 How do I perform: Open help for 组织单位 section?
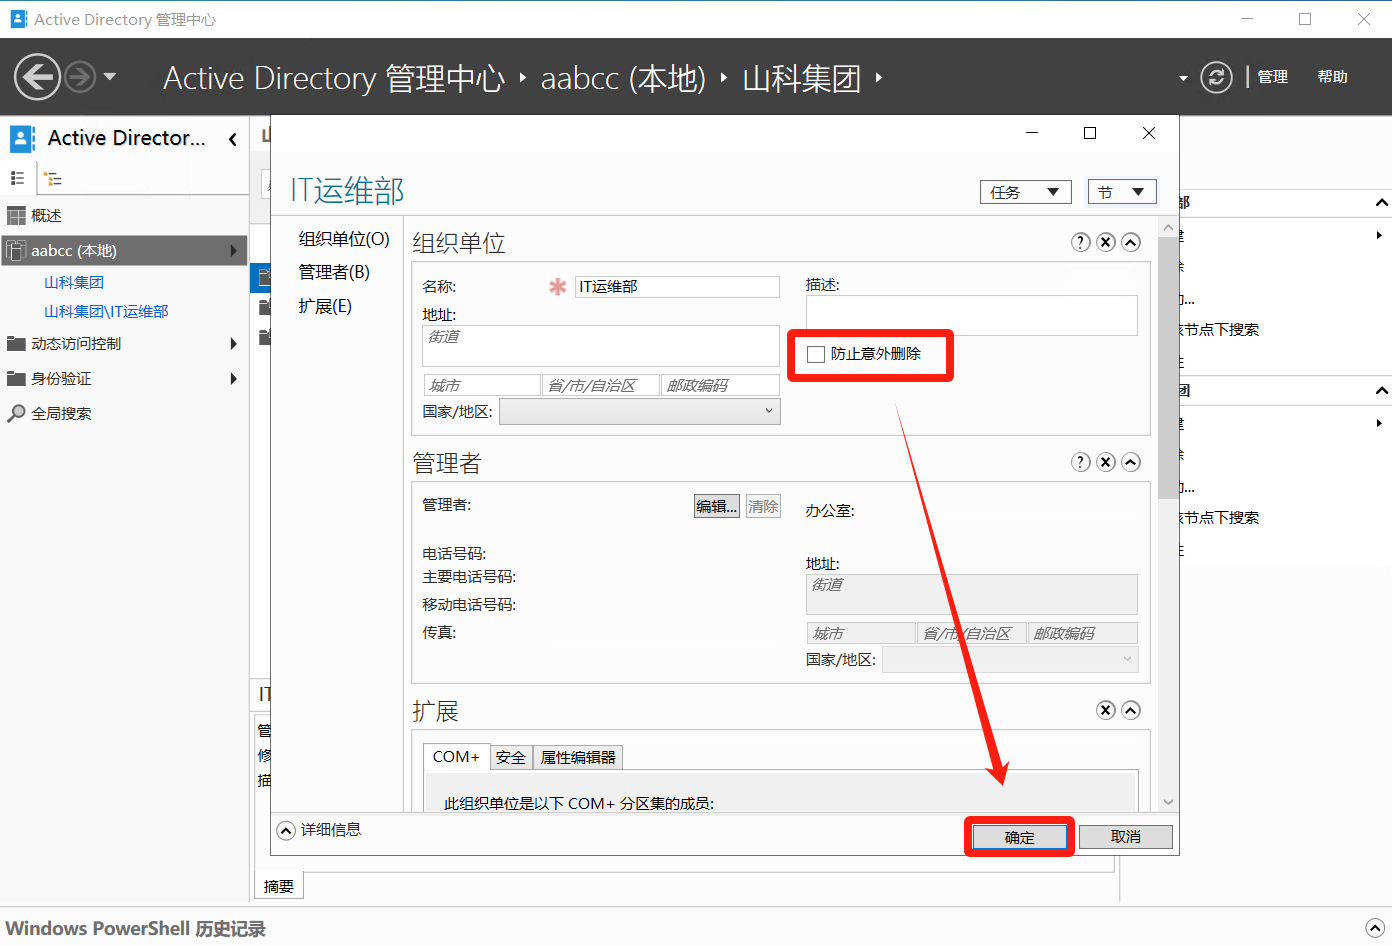[1080, 242]
